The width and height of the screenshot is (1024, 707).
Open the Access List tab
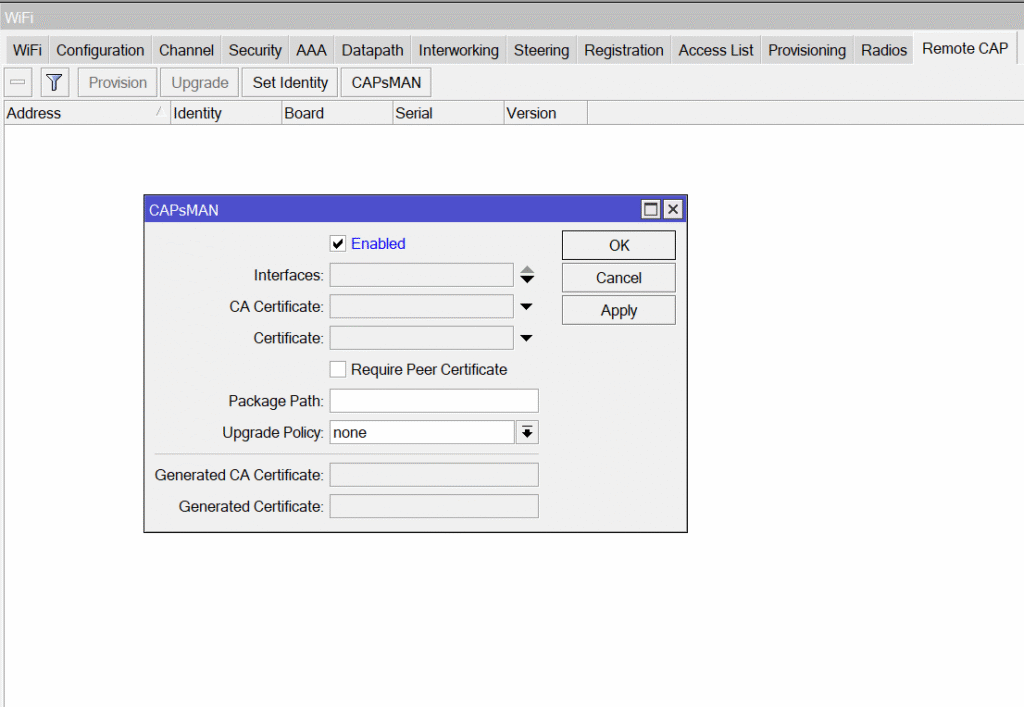point(716,50)
